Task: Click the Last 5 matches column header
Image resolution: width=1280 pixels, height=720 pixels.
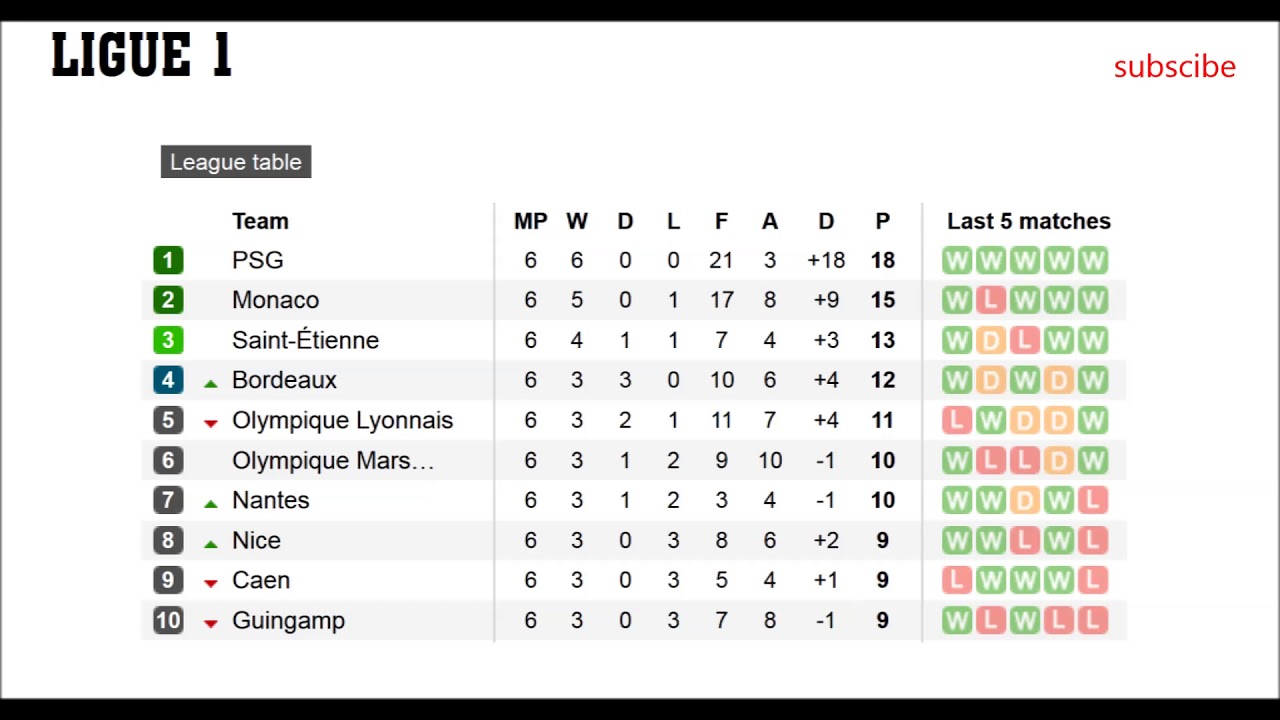Action: 1028,221
